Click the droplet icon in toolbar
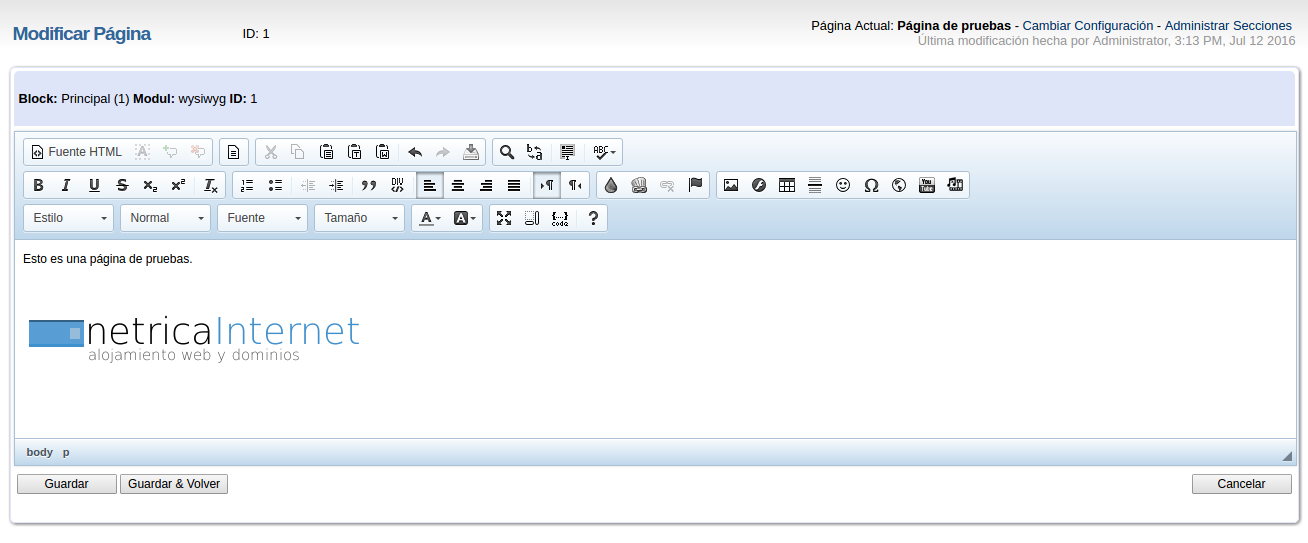Screen dimensions: 1308x543 pos(611,185)
